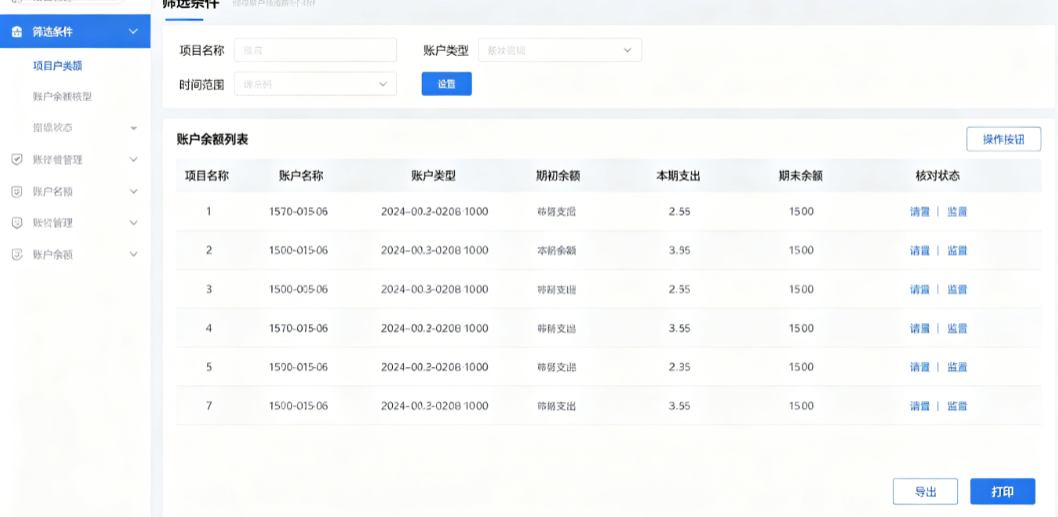
Task: Click the account cell 1500-005-06
Action: [298, 290]
